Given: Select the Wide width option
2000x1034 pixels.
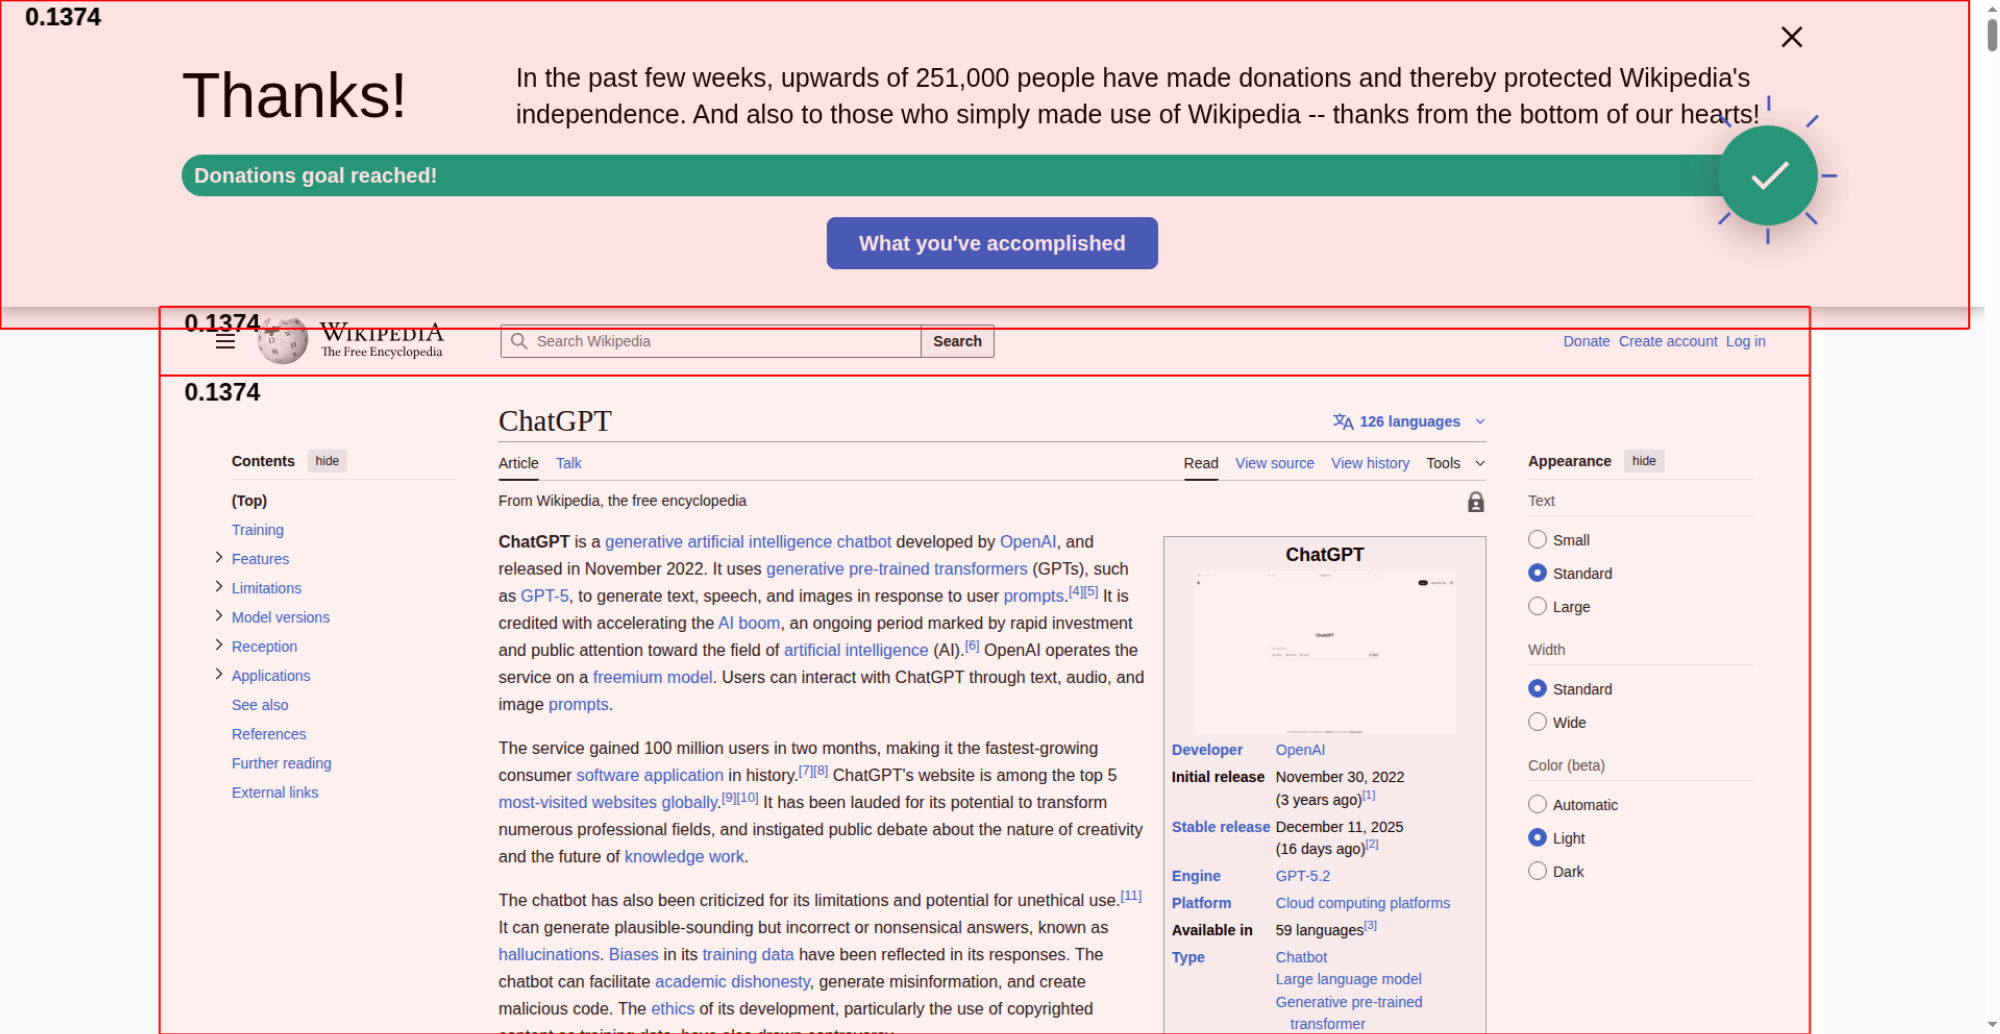Looking at the screenshot, I should (1538, 722).
